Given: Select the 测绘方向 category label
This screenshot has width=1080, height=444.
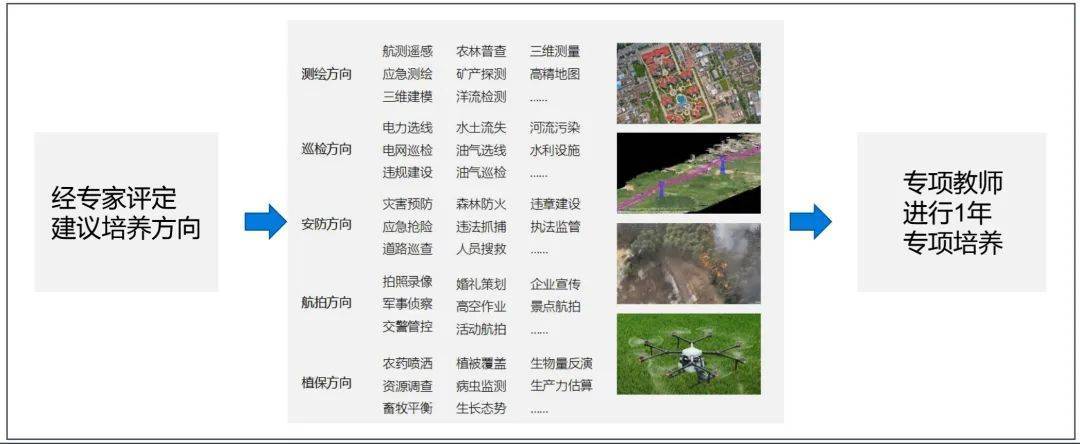Looking at the screenshot, I should (326, 74).
